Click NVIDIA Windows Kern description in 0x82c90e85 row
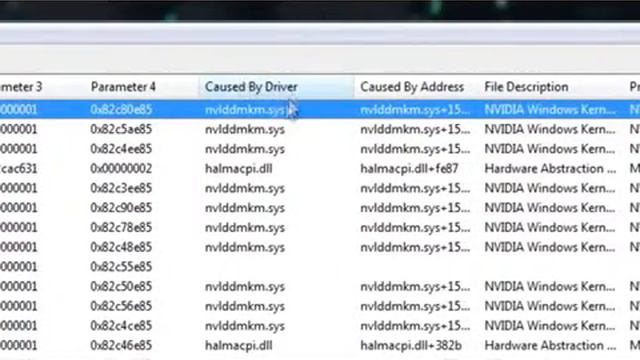The width and height of the screenshot is (640, 360). 550,208
